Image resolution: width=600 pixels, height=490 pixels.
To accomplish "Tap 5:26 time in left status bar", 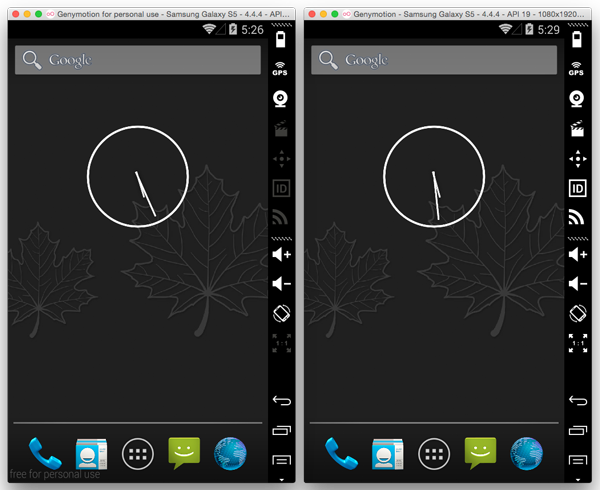I will pyautogui.click(x=252, y=30).
